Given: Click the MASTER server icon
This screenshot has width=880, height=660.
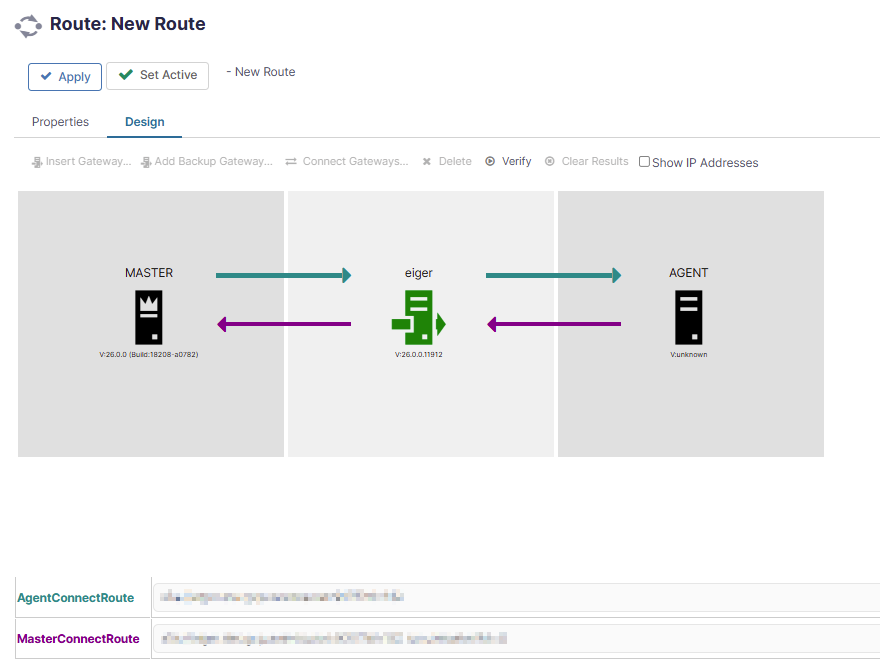Looking at the screenshot, I should coord(149,317).
